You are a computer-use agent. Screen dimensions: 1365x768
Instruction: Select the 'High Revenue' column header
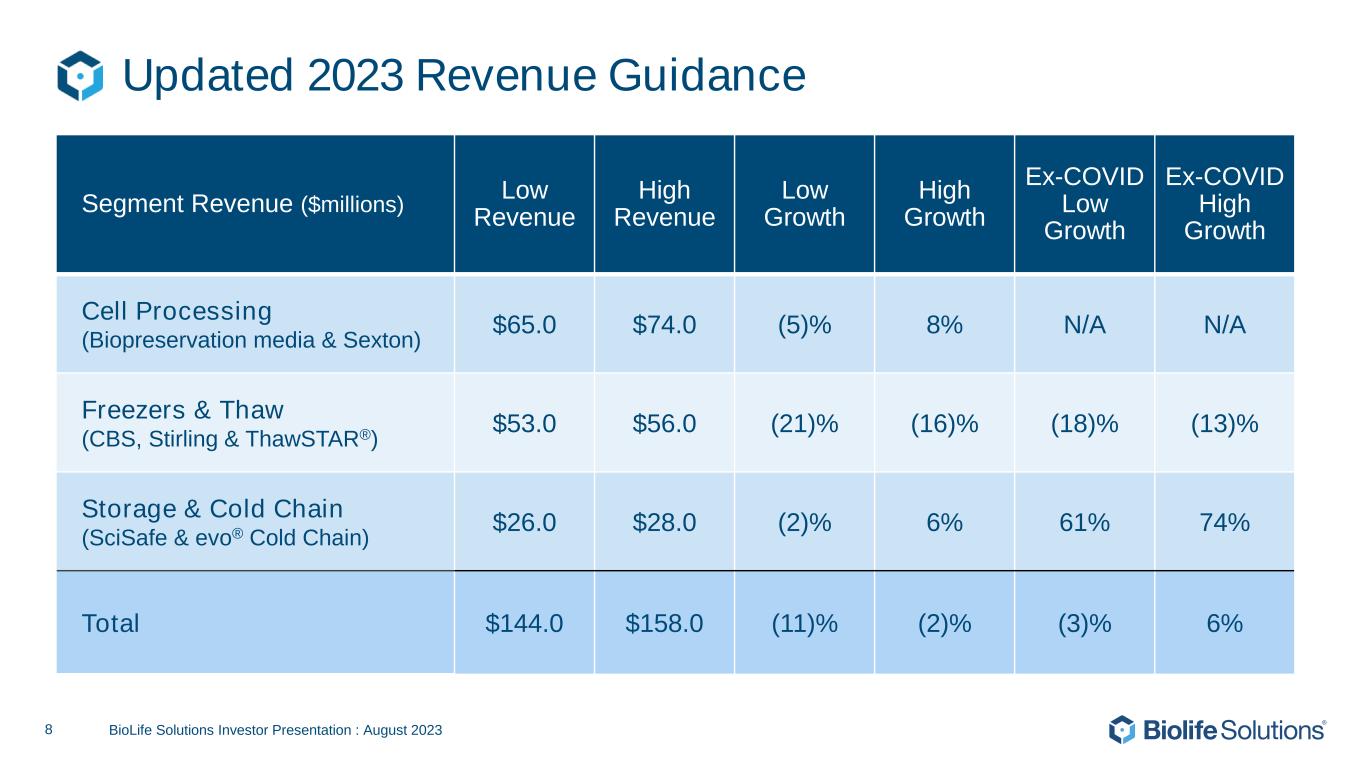point(664,204)
